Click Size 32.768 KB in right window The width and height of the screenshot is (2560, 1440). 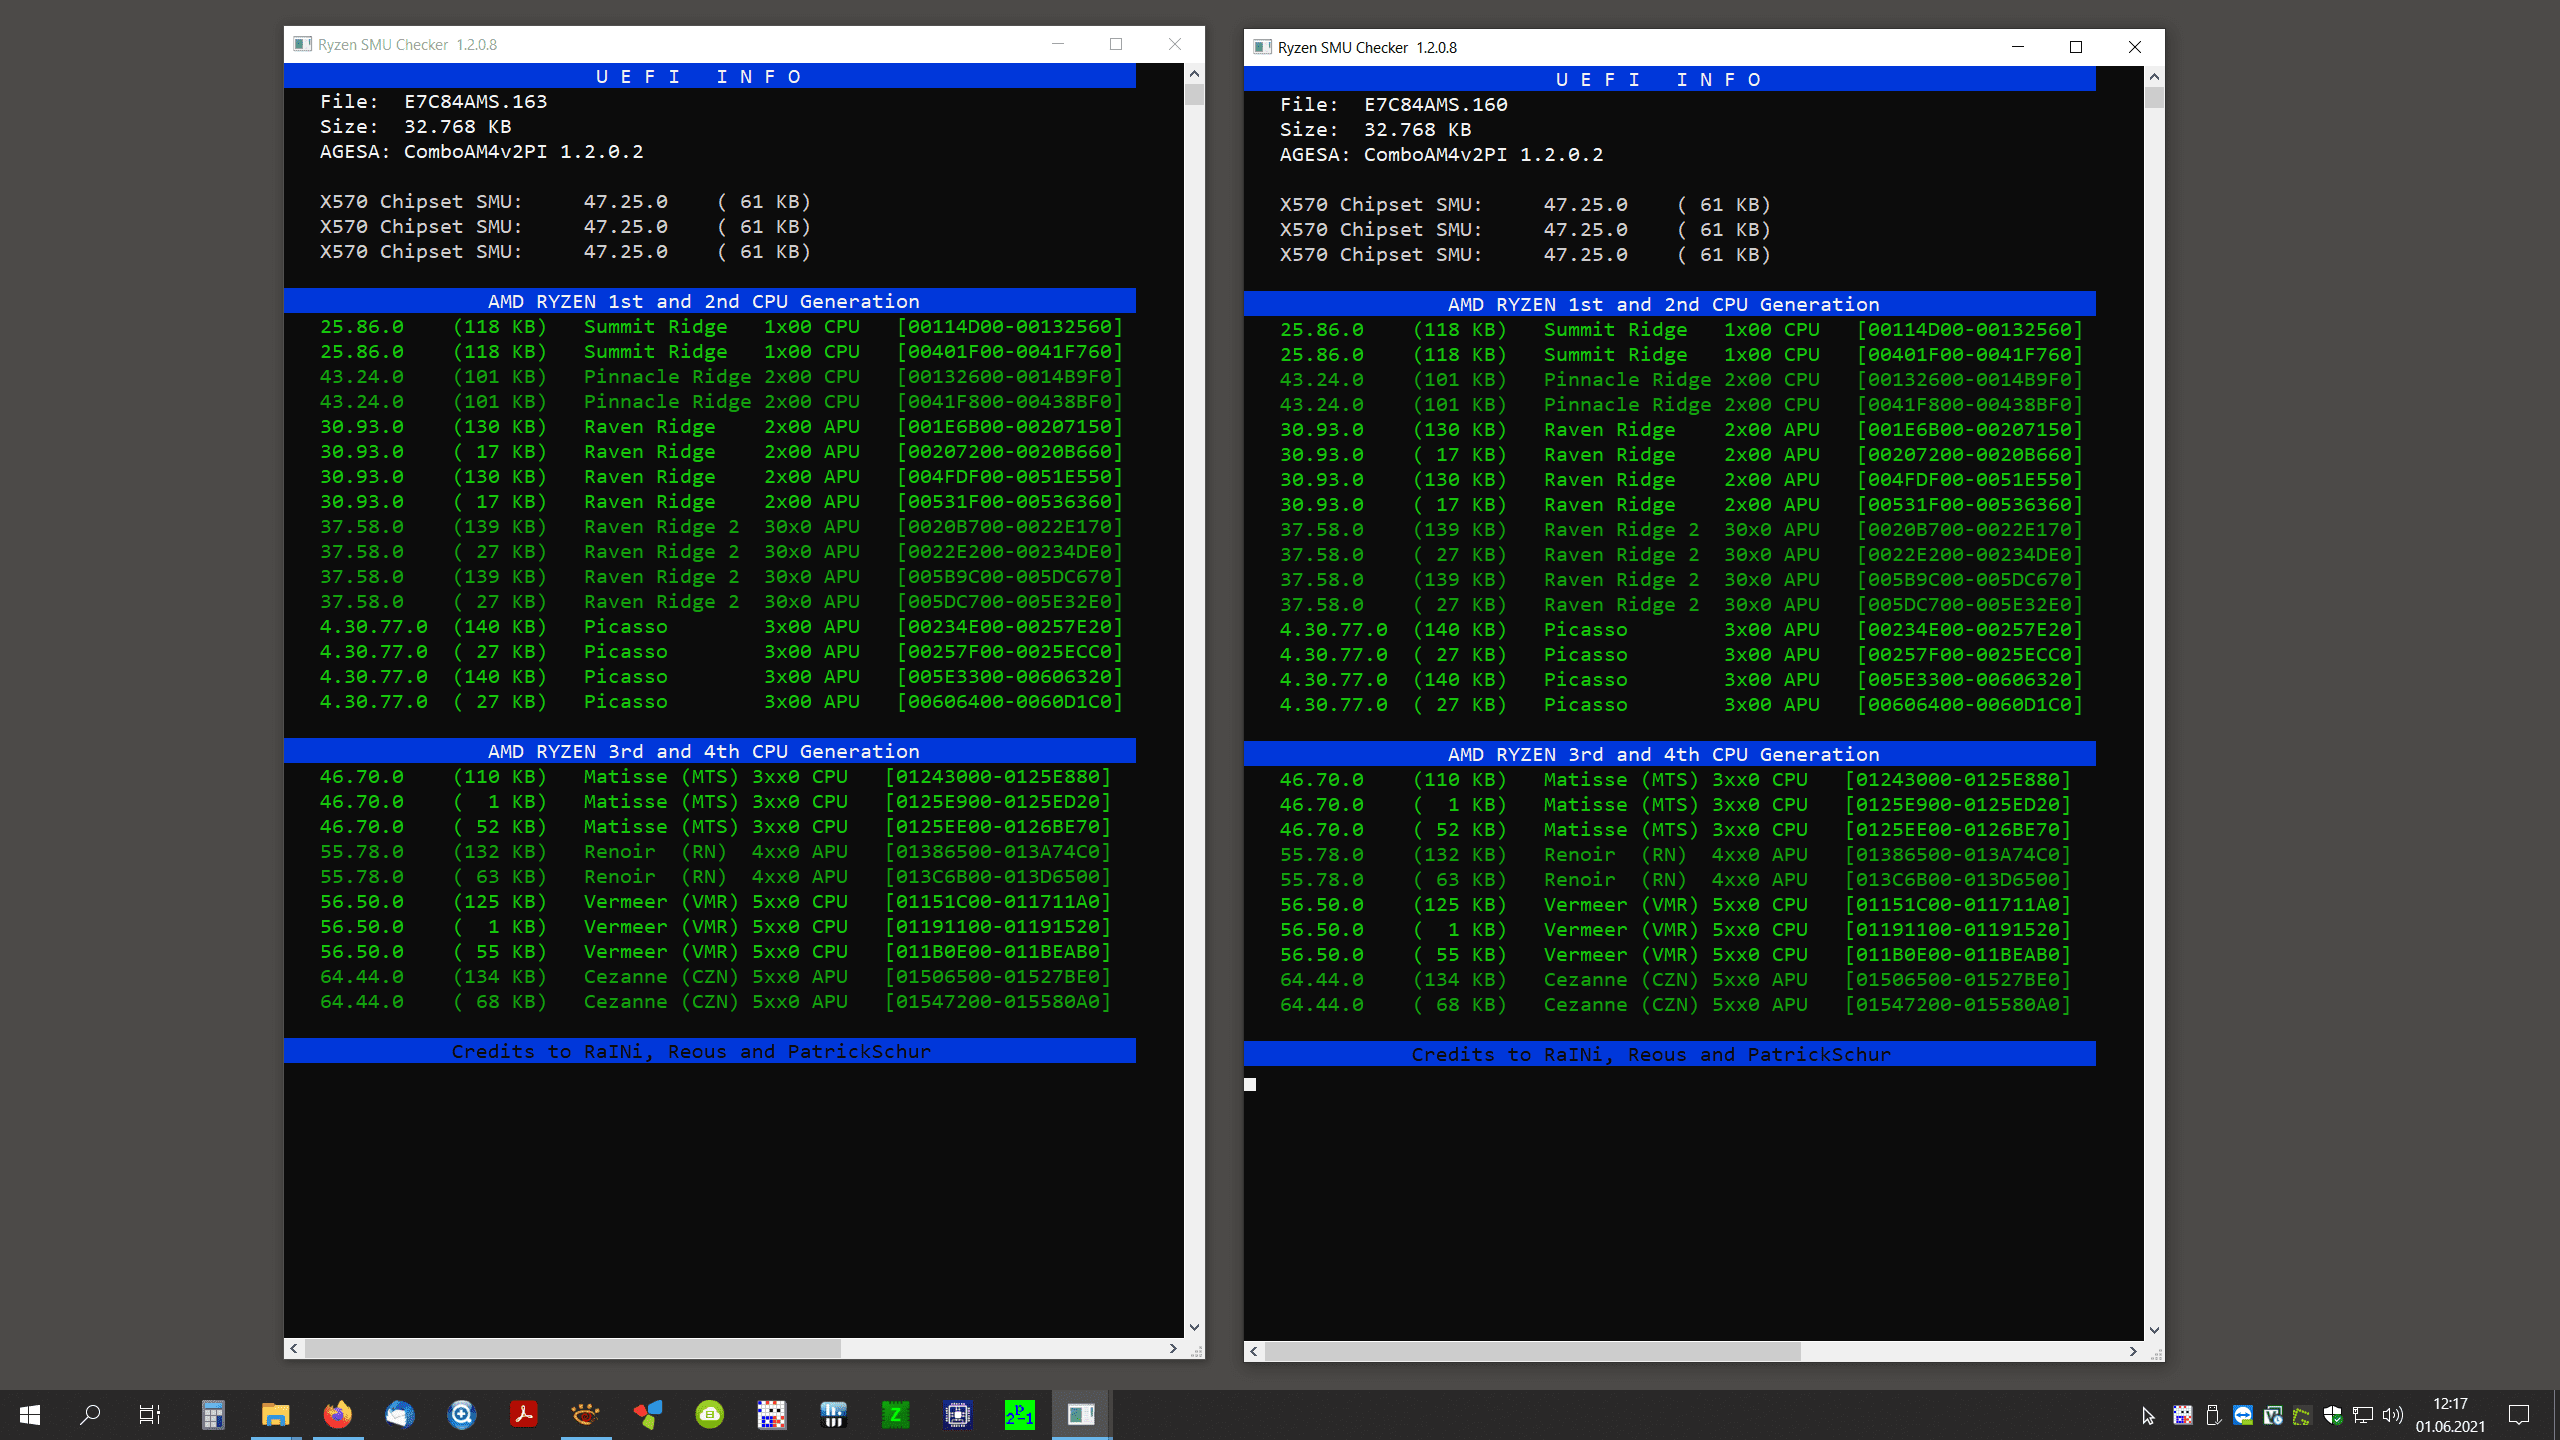click(x=1376, y=129)
